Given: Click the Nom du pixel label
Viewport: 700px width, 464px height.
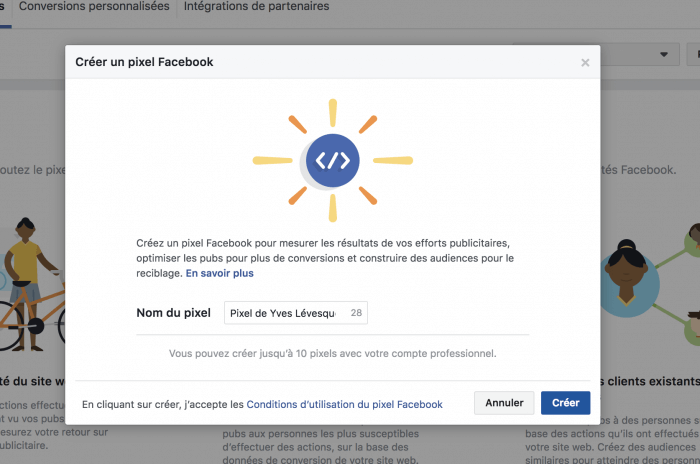Looking at the screenshot, I should coord(173,313).
